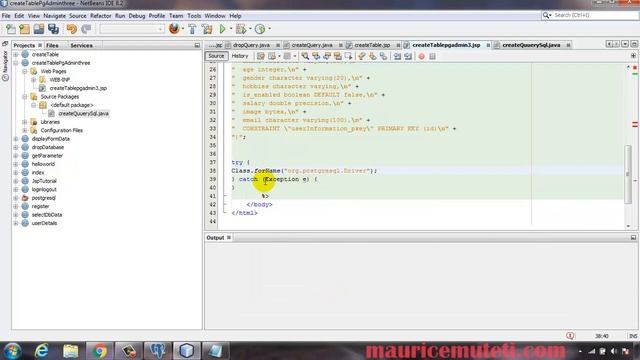Screen dimensions: 640x360
Task: Switch to the Services panel tab
Action: click(x=81, y=45)
